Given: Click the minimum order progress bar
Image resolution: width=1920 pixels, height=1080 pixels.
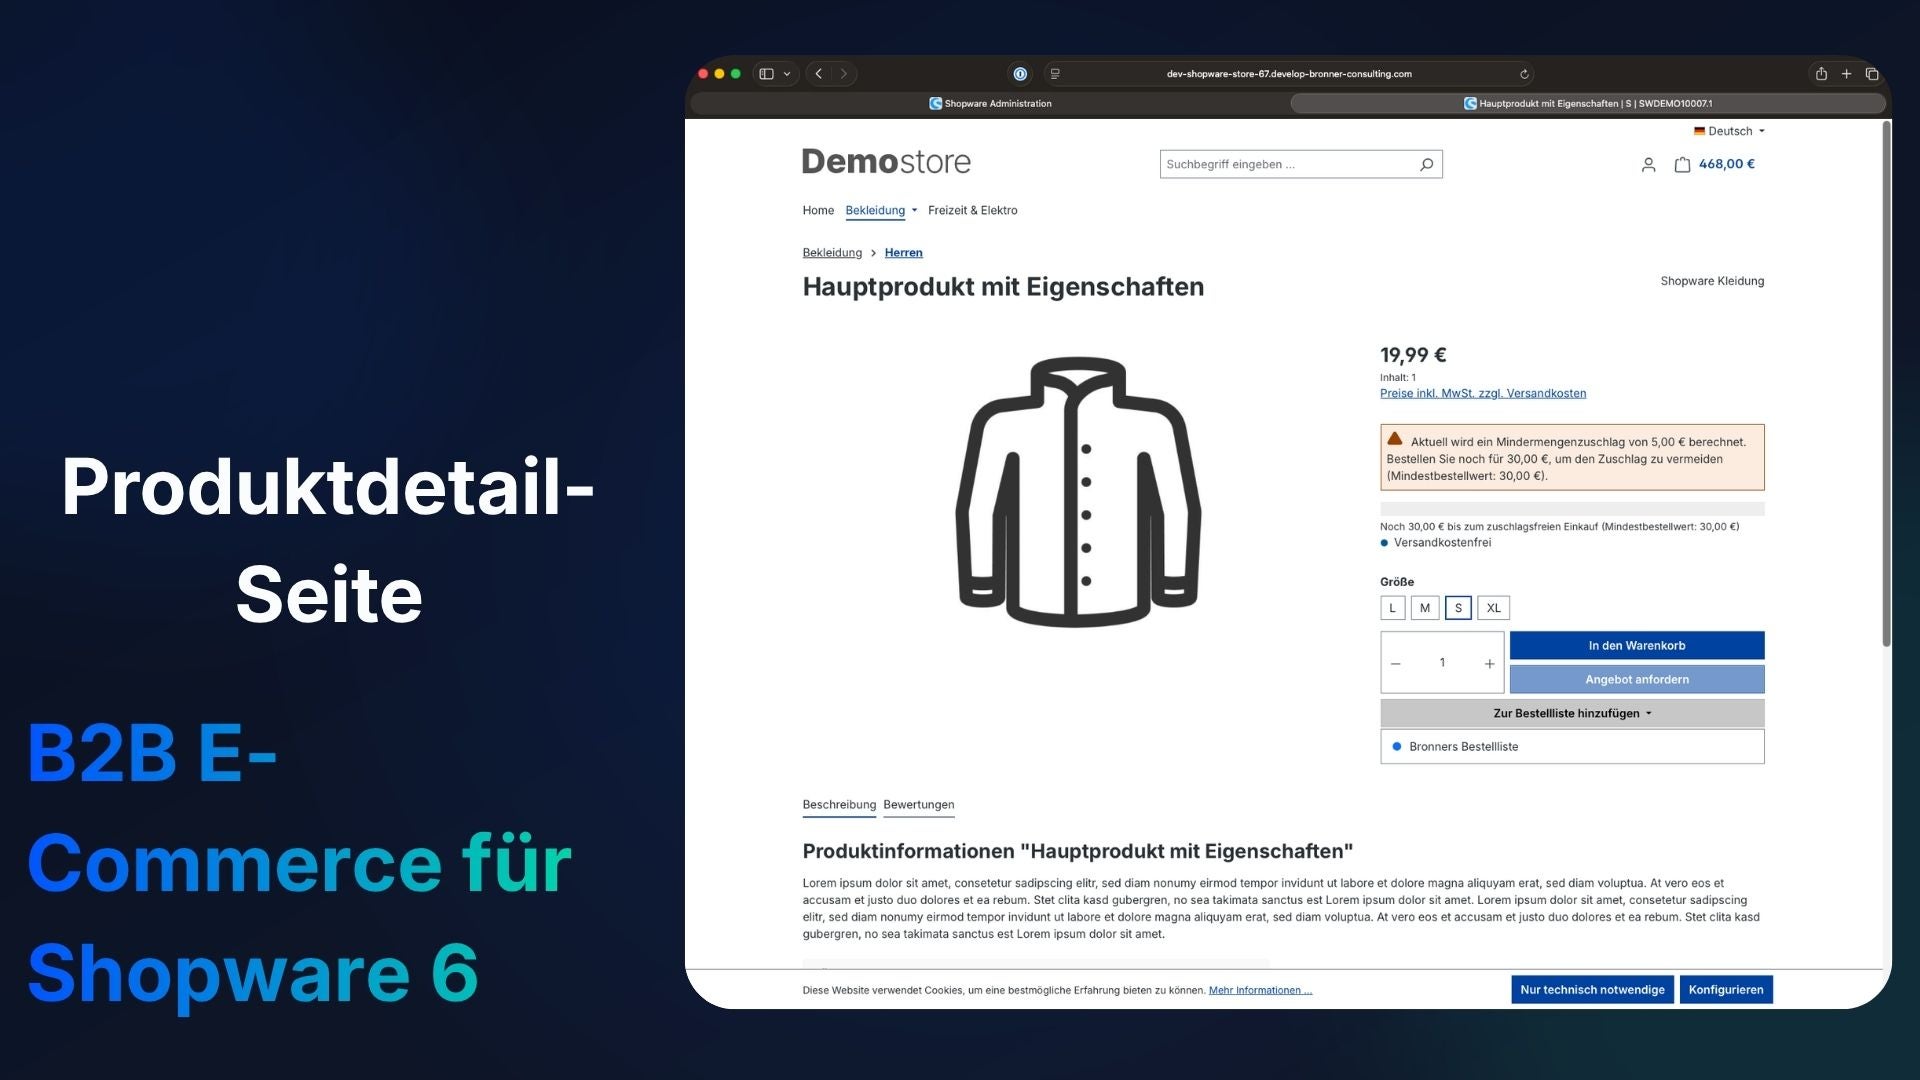Looking at the screenshot, I should (1572, 509).
